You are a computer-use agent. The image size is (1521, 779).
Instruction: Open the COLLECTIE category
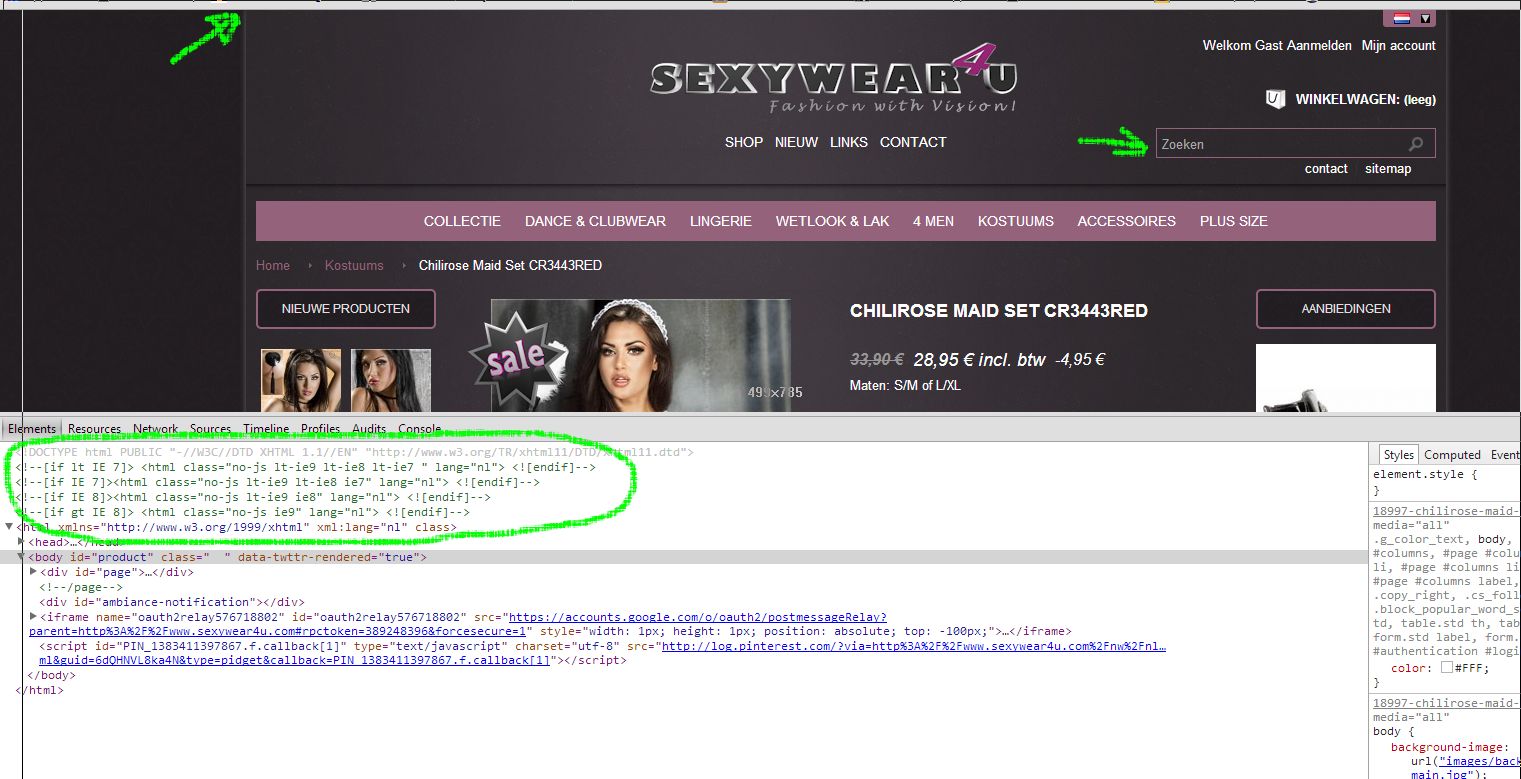tap(462, 221)
